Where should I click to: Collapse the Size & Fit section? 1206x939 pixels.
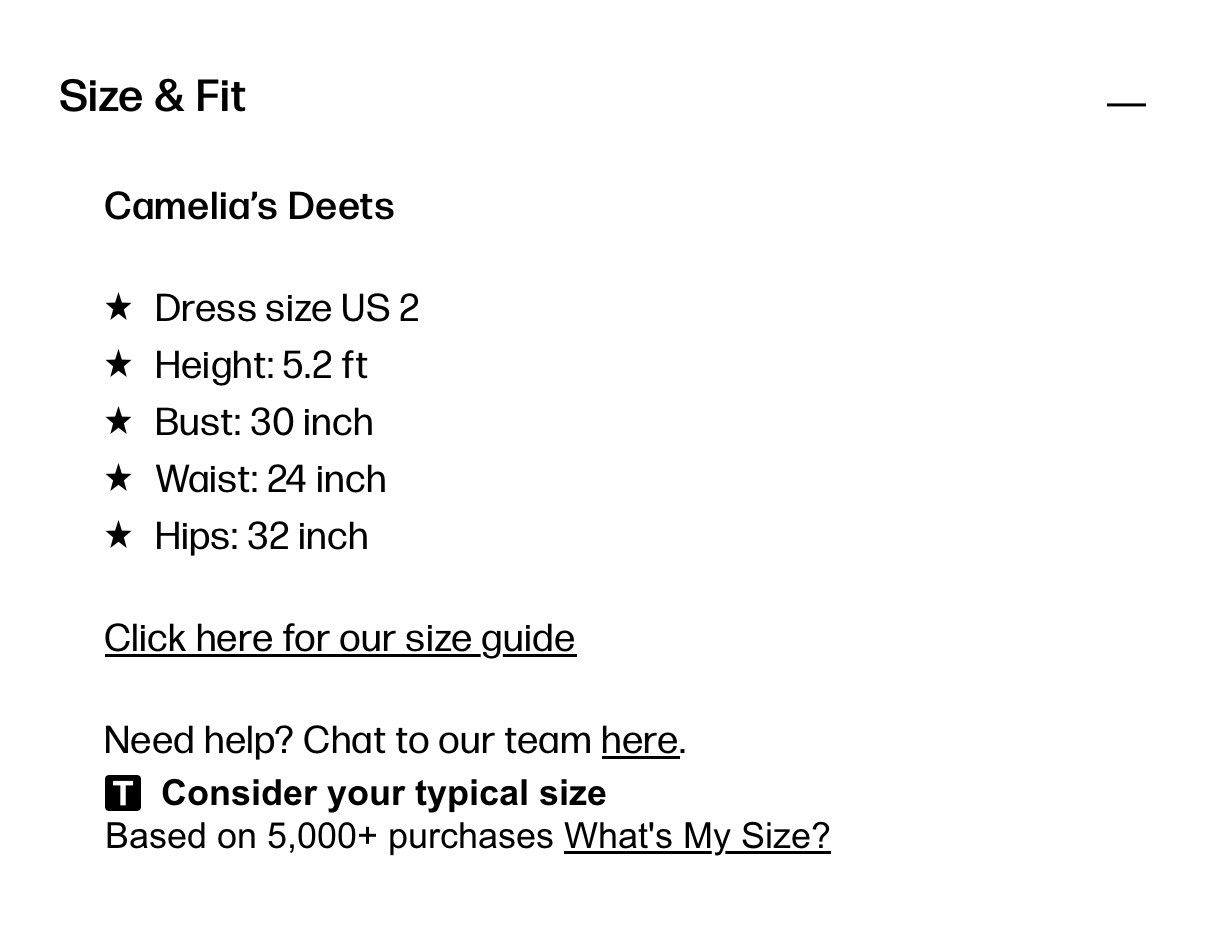(x=1126, y=103)
